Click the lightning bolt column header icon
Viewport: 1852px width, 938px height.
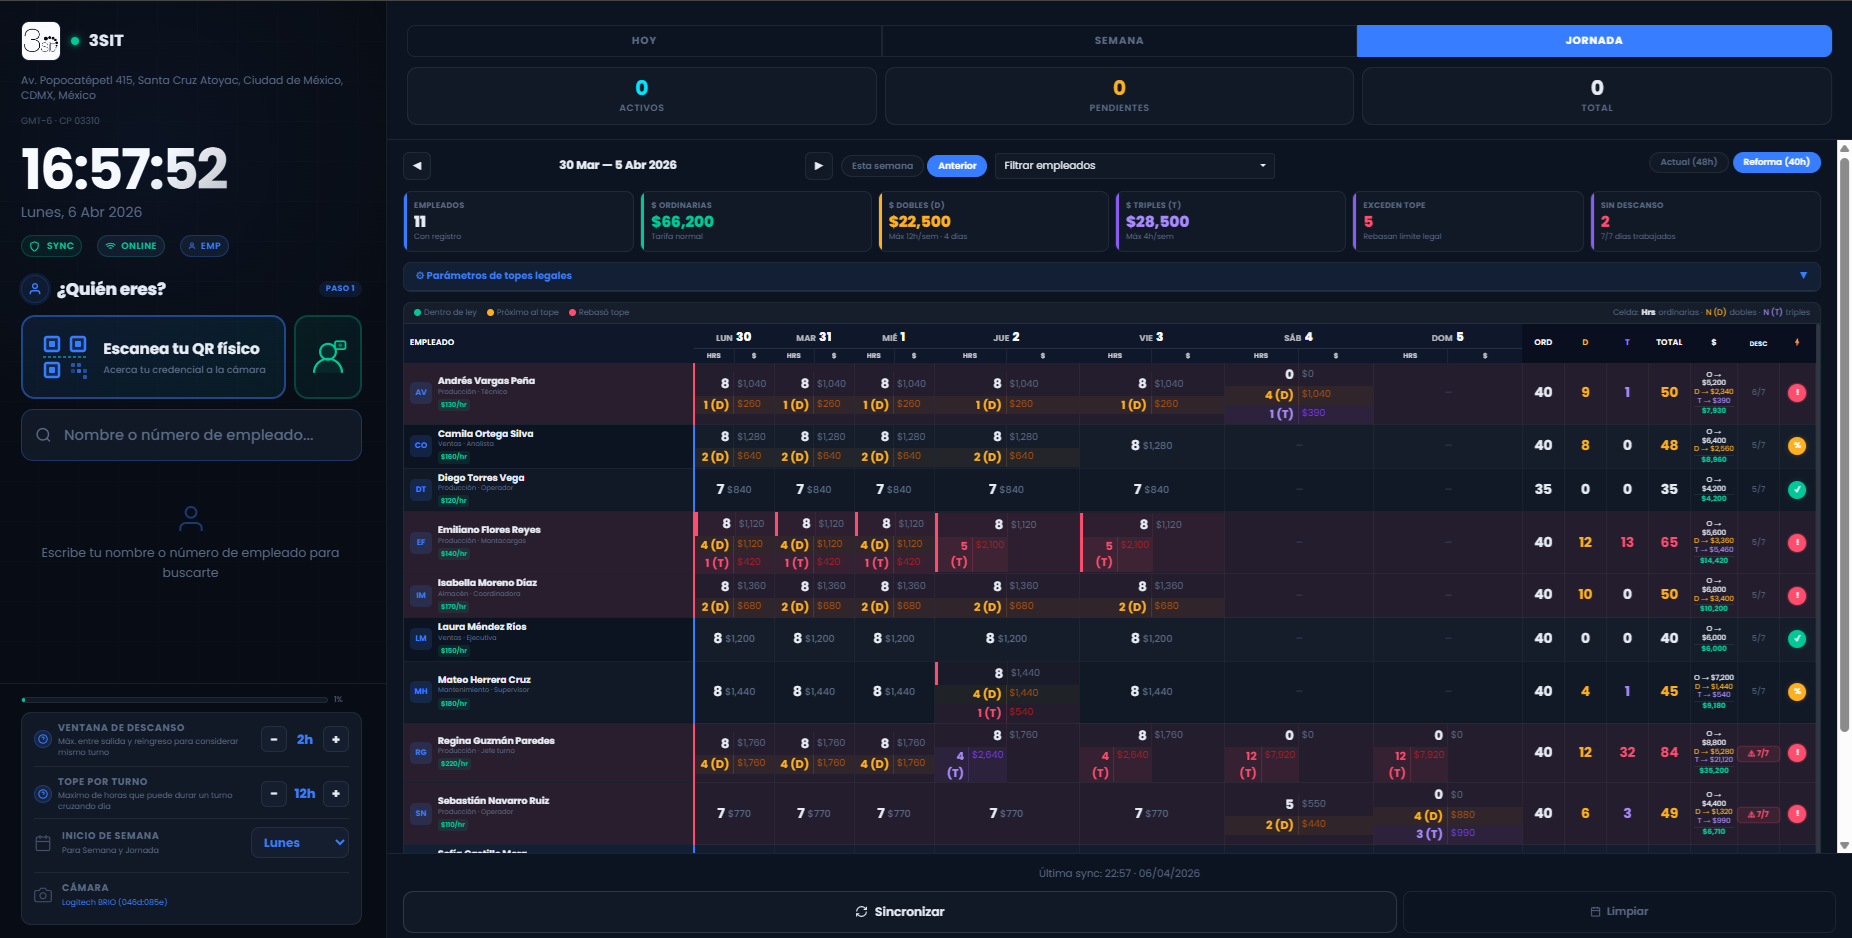tap(1797, 343)
